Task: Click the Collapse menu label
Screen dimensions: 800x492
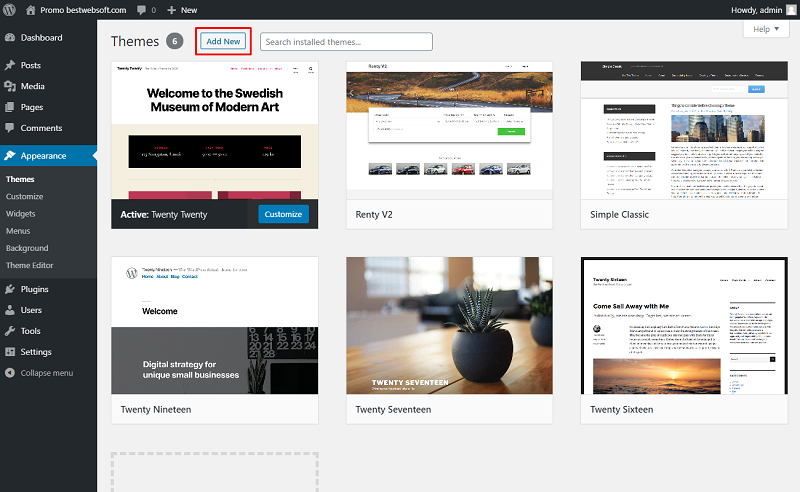Action: coord(47,373)
